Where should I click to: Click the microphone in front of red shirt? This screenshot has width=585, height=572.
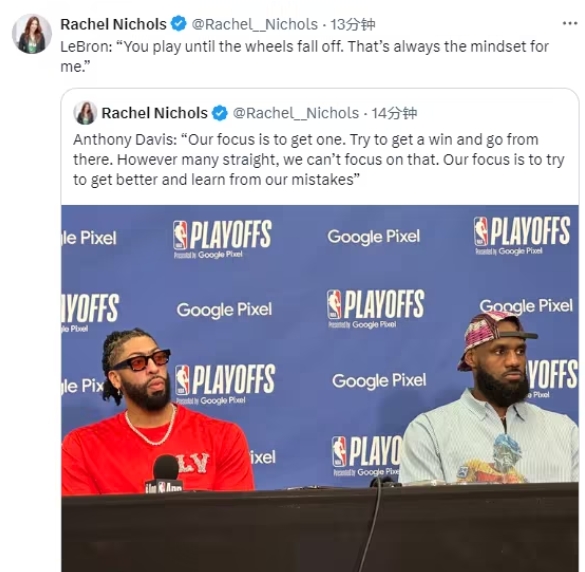165,472
